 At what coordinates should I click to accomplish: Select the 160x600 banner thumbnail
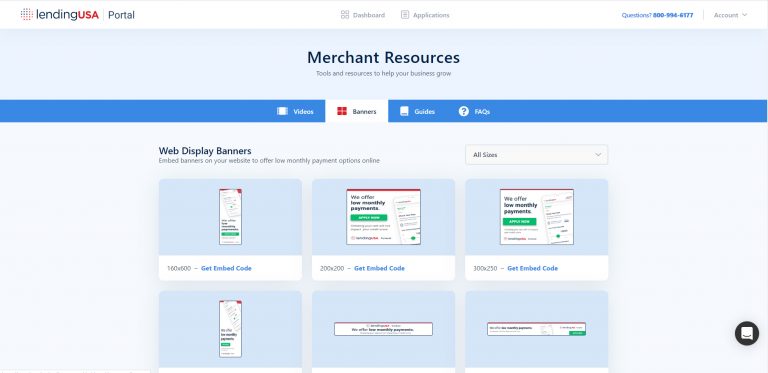click(230, 216)
